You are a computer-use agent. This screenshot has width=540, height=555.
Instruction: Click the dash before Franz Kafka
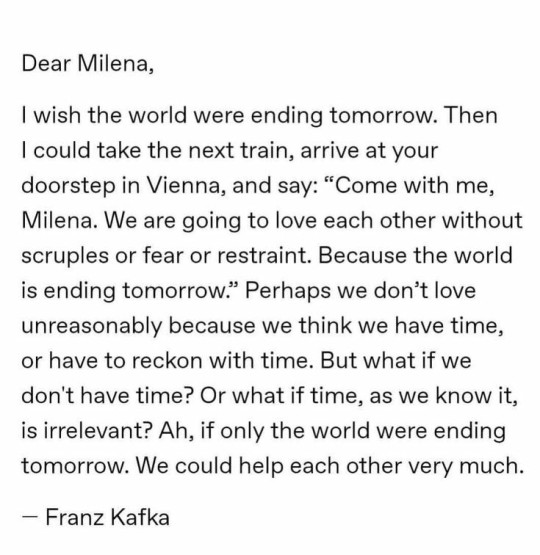click(30, 516)
